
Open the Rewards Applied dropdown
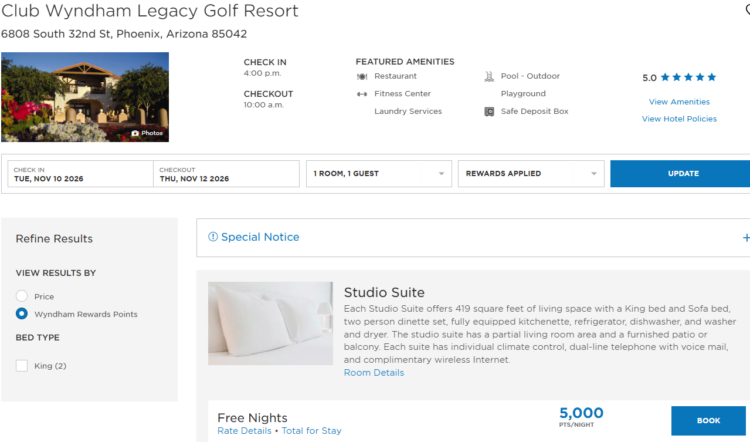pyautogui.click(x=531, y=174)
